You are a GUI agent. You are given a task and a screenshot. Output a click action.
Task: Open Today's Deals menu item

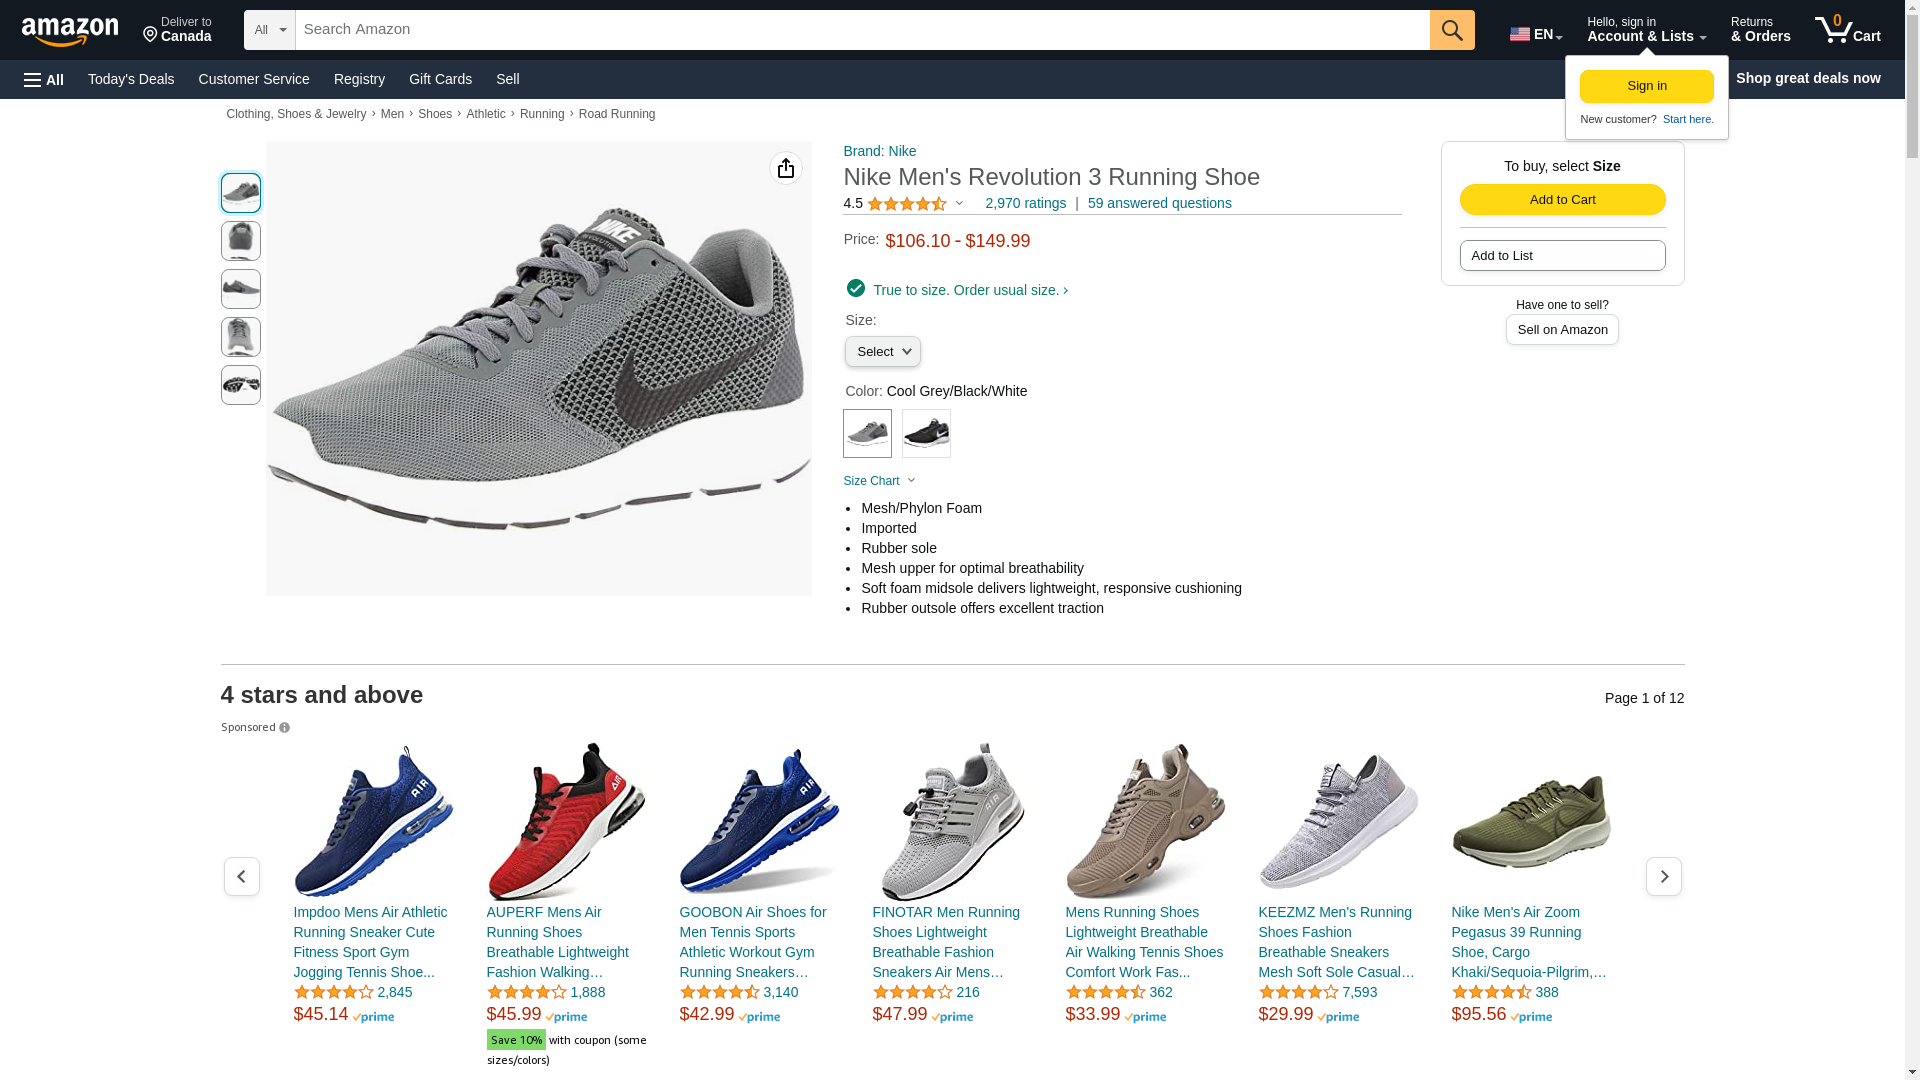[131, 79]
